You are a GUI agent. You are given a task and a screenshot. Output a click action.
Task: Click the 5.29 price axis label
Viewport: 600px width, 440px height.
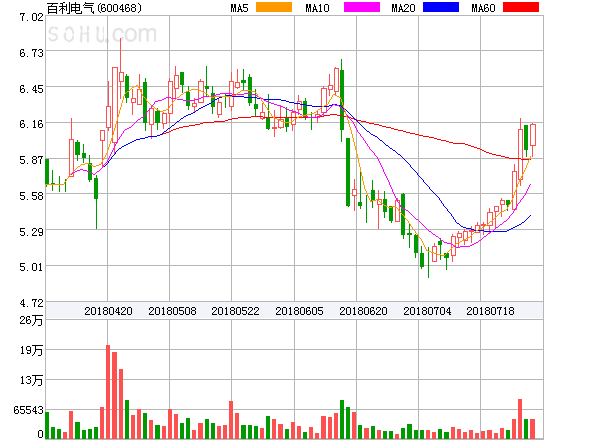31,232
